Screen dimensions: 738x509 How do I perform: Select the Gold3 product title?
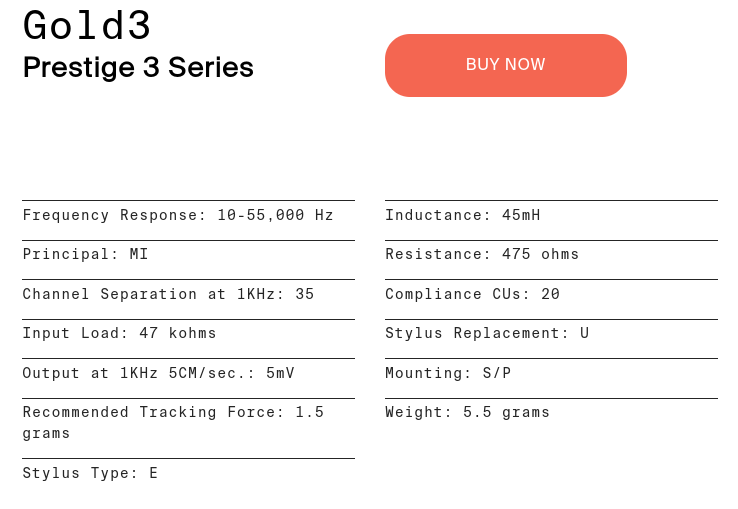tap(87, 25)
